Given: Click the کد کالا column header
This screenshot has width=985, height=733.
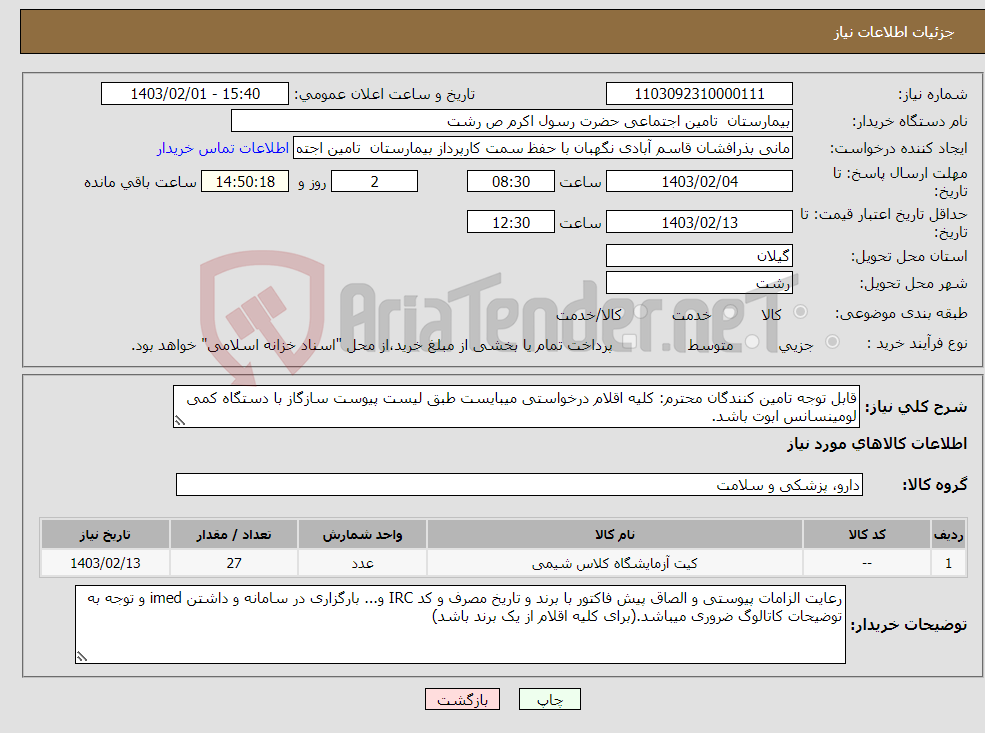Looking at the screenshot, I should pos(867,535).
